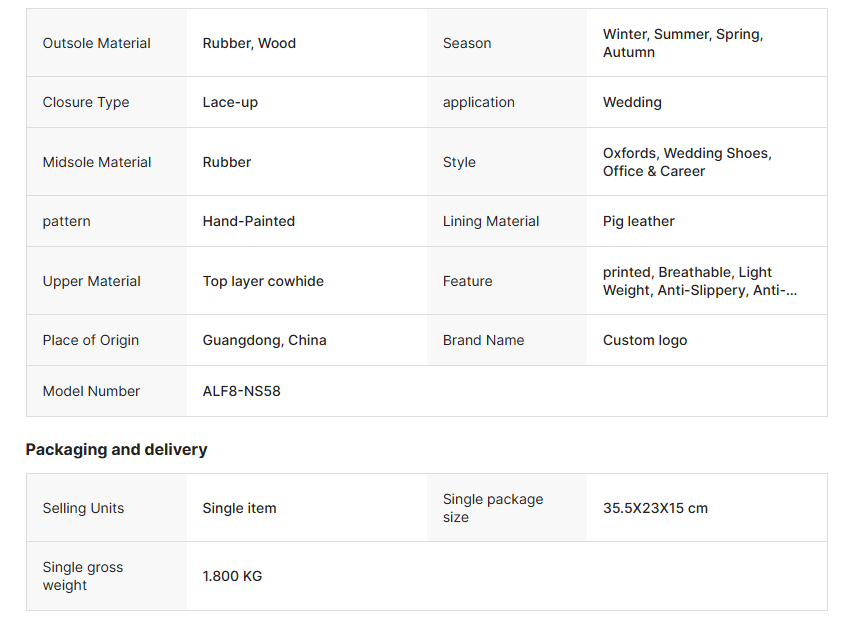
Task: Click the Outsole Material label cell
Action: 97,43
